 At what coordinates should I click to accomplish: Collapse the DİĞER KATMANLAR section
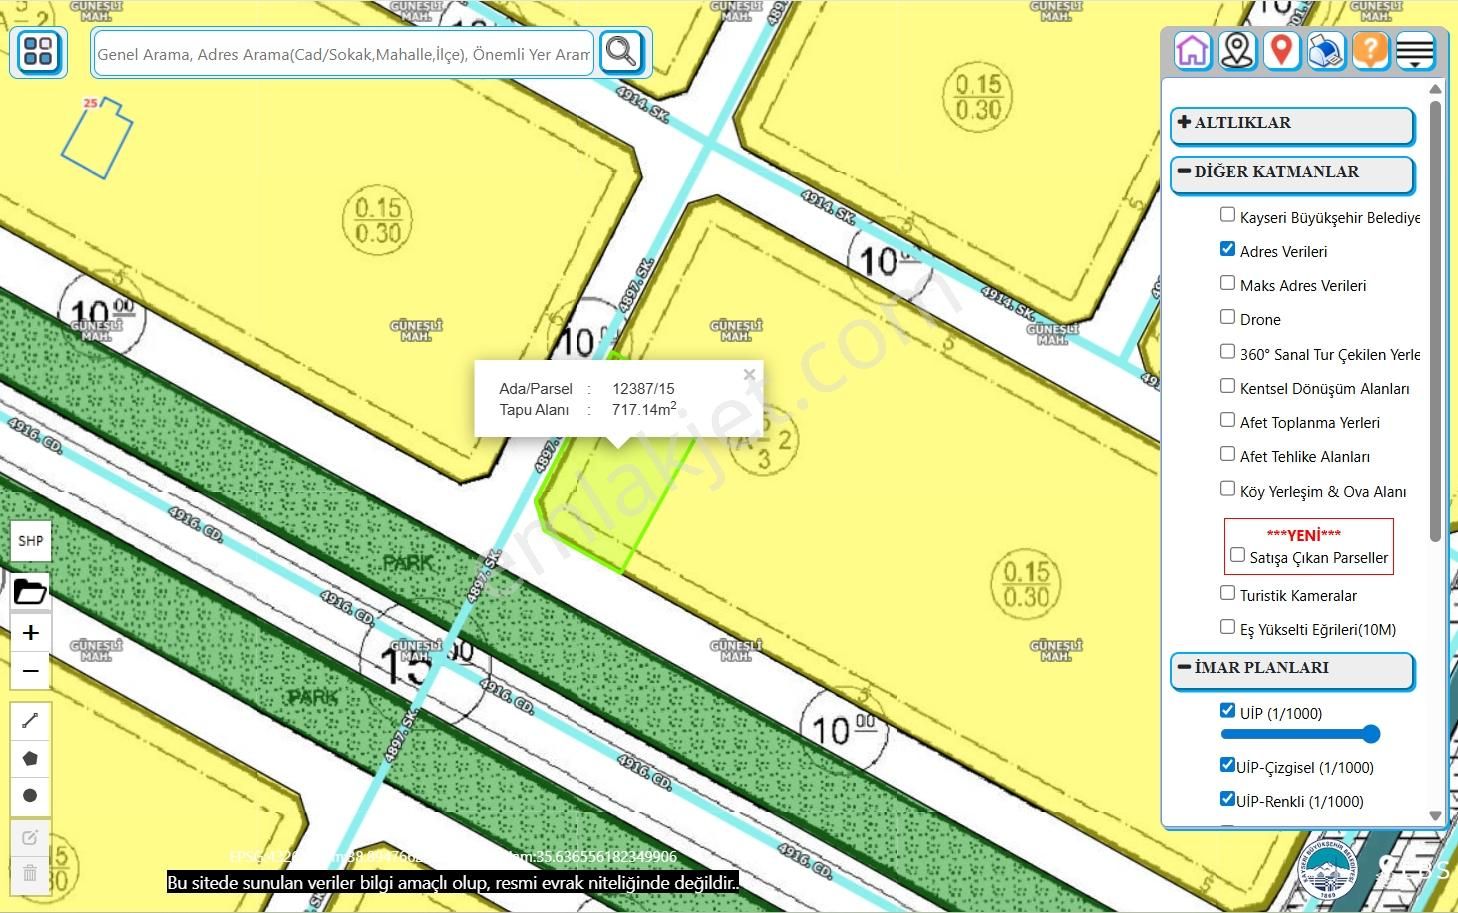[1292, 173]
